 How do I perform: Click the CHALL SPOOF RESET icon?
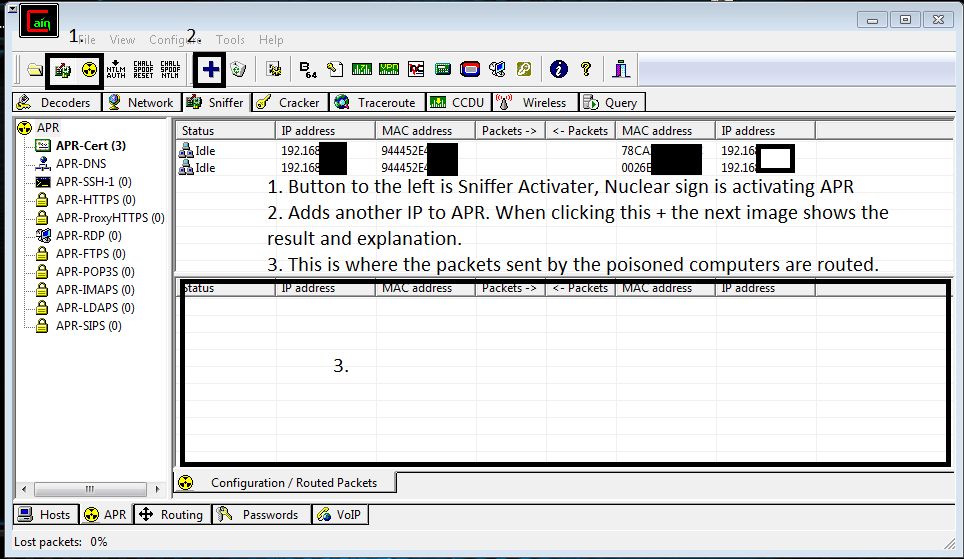click(143, 69)
